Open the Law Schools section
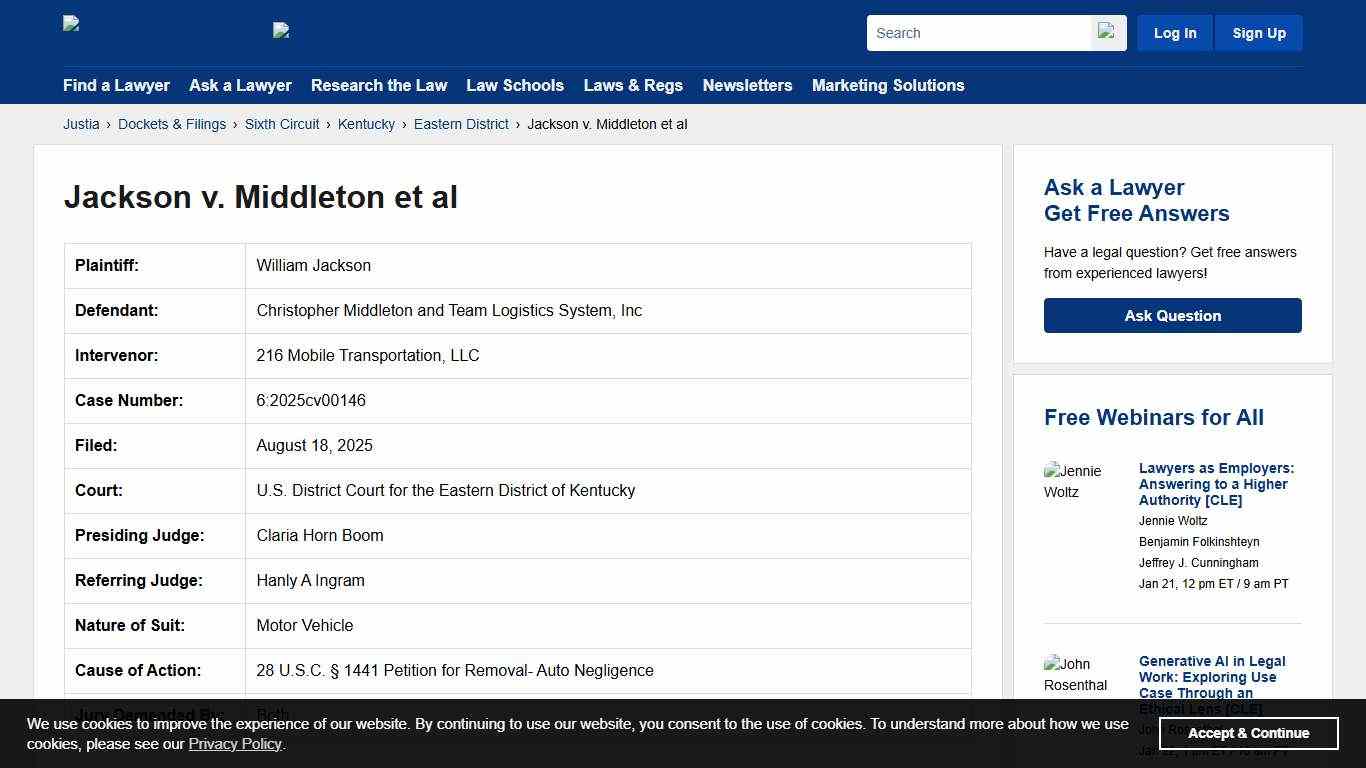This screenshot has width=1366, height=768. click(x=515, y=86)
